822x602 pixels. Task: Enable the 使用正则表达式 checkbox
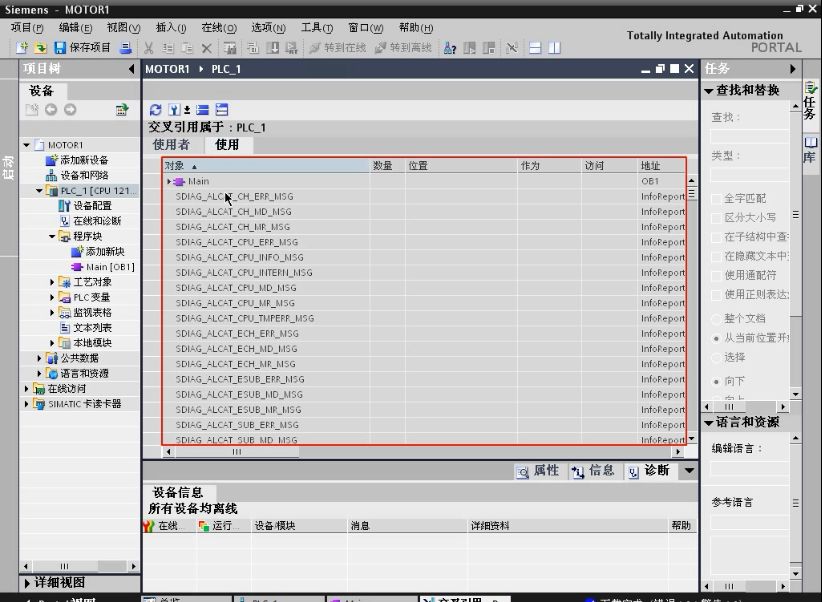point(716,295)
